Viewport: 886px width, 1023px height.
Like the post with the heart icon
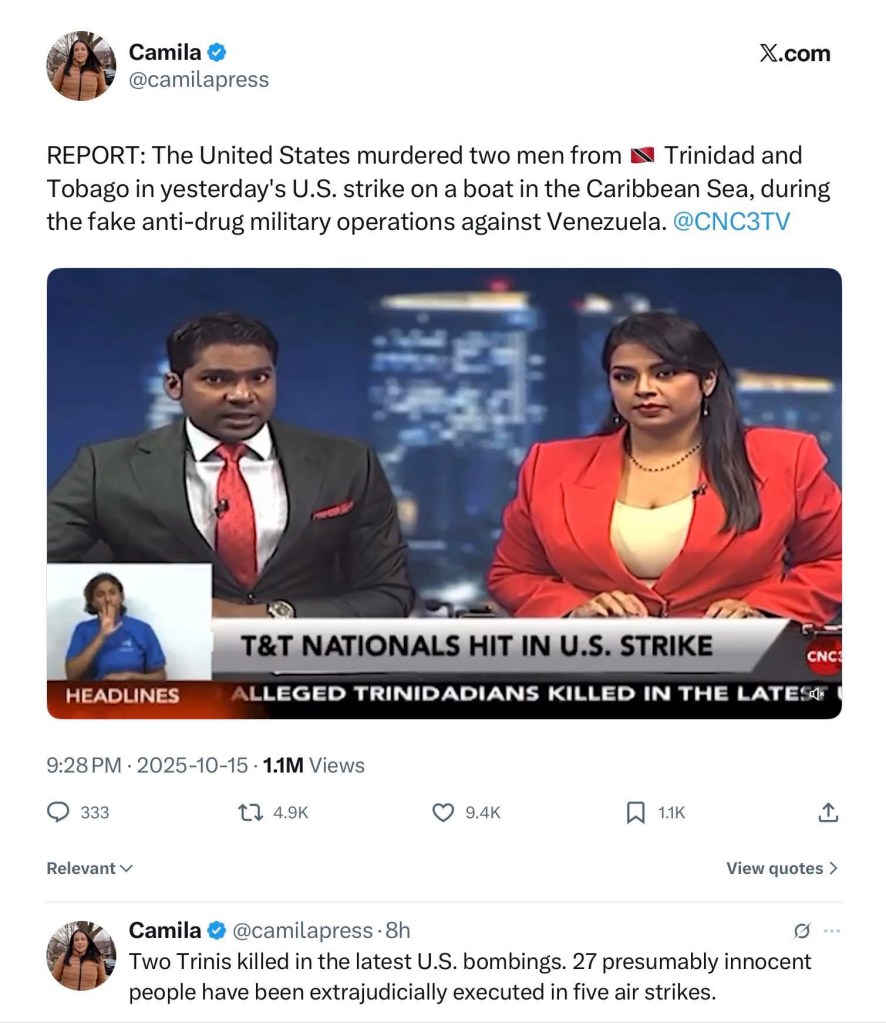[x=443, y=812]
